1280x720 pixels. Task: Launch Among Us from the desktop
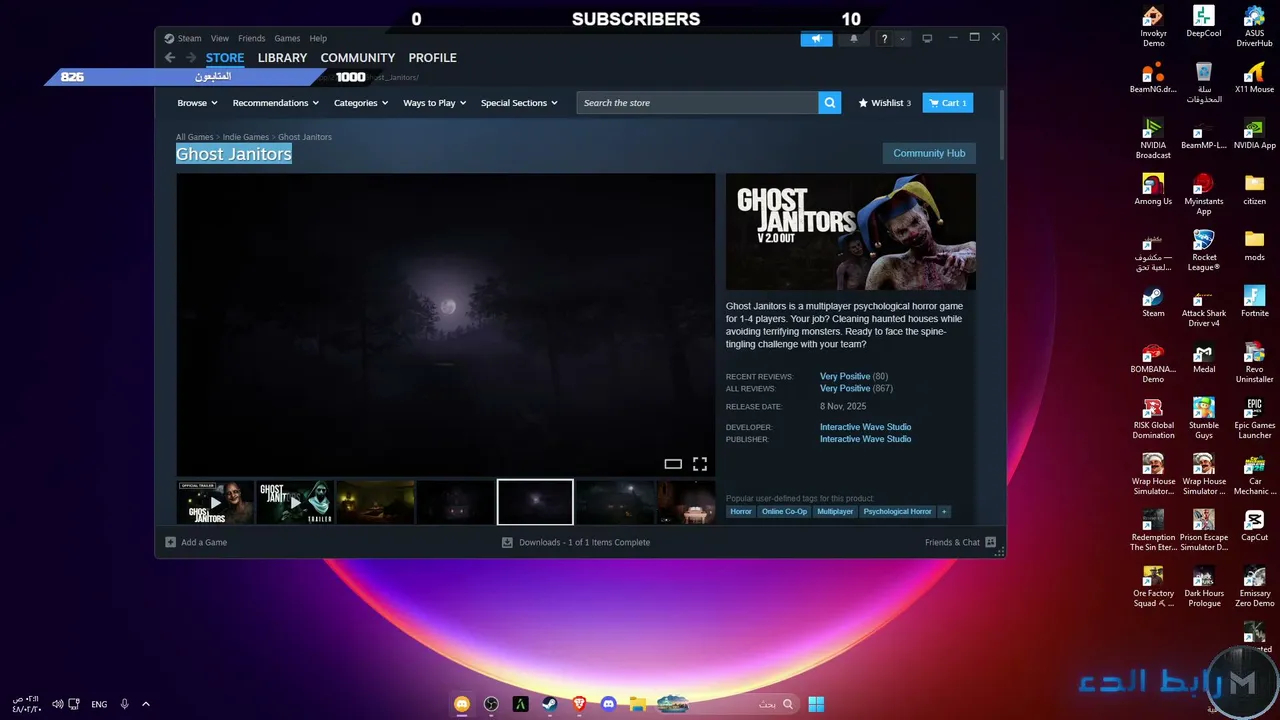pyautogui.click(x=1153, y=190)
